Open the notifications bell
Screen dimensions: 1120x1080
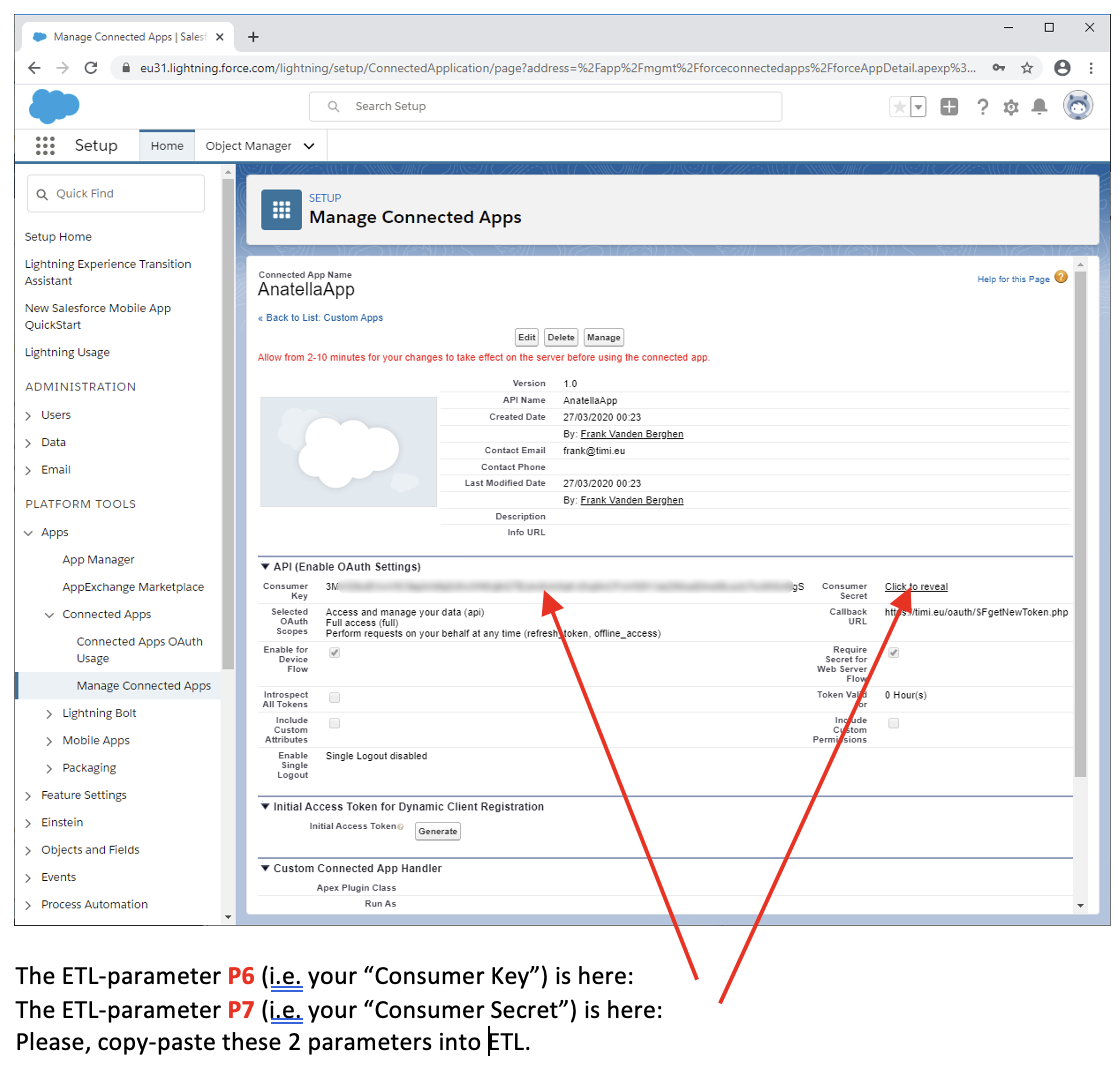click(1040, 107)
